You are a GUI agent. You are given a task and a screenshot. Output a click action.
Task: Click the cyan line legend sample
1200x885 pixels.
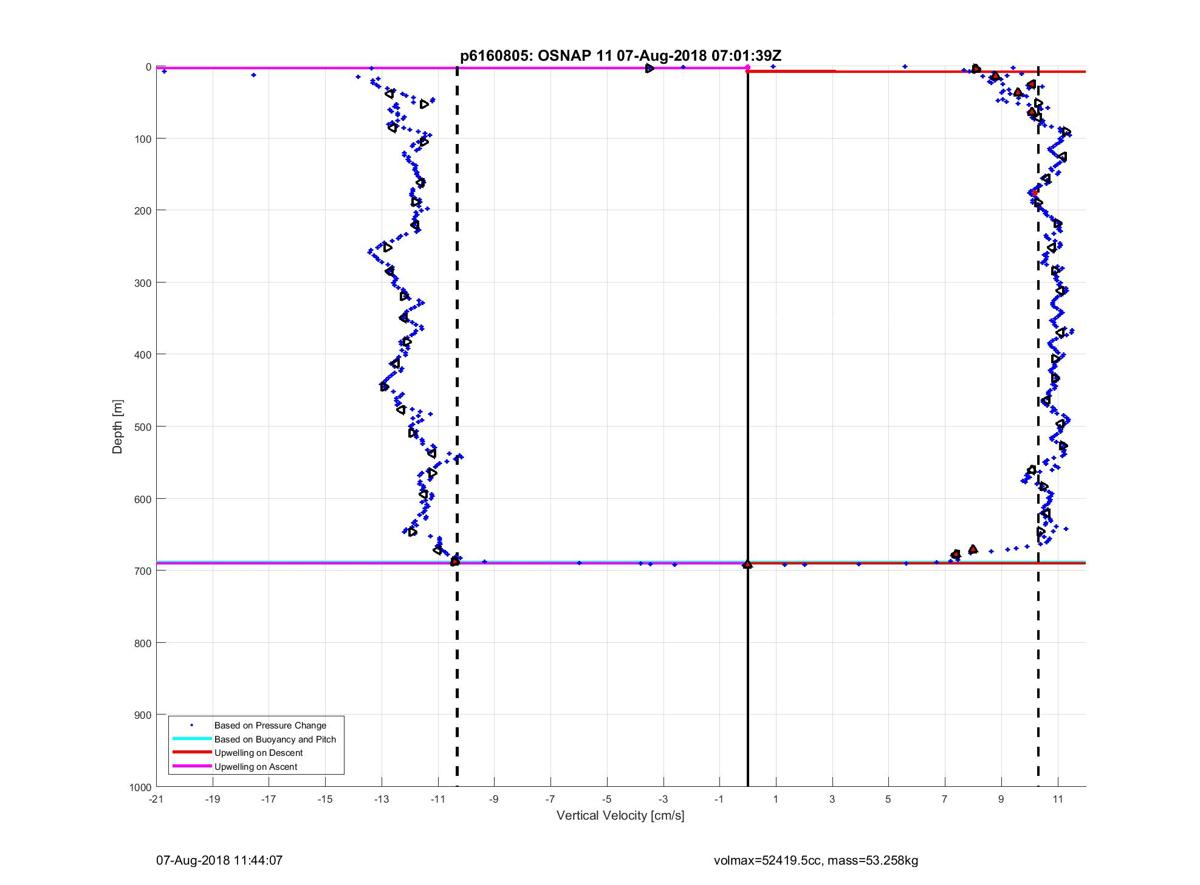coord(191,739)
